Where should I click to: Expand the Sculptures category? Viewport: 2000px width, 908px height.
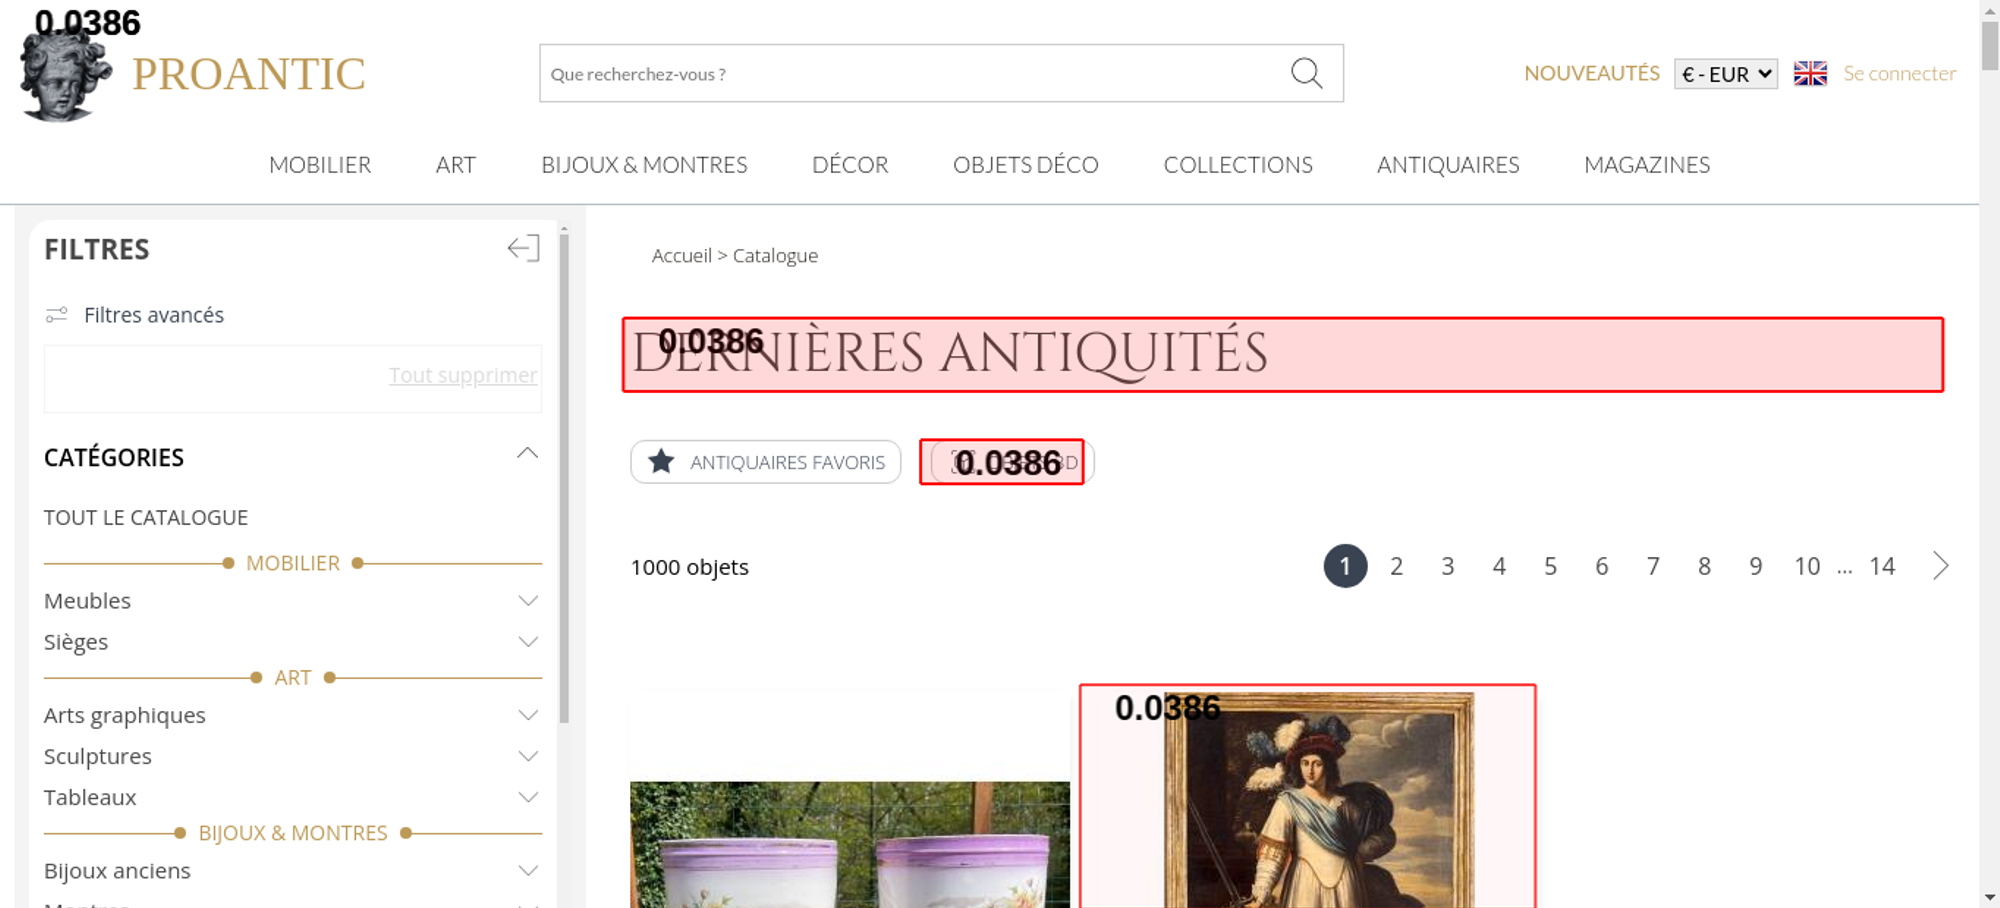[x=528, y=756]
